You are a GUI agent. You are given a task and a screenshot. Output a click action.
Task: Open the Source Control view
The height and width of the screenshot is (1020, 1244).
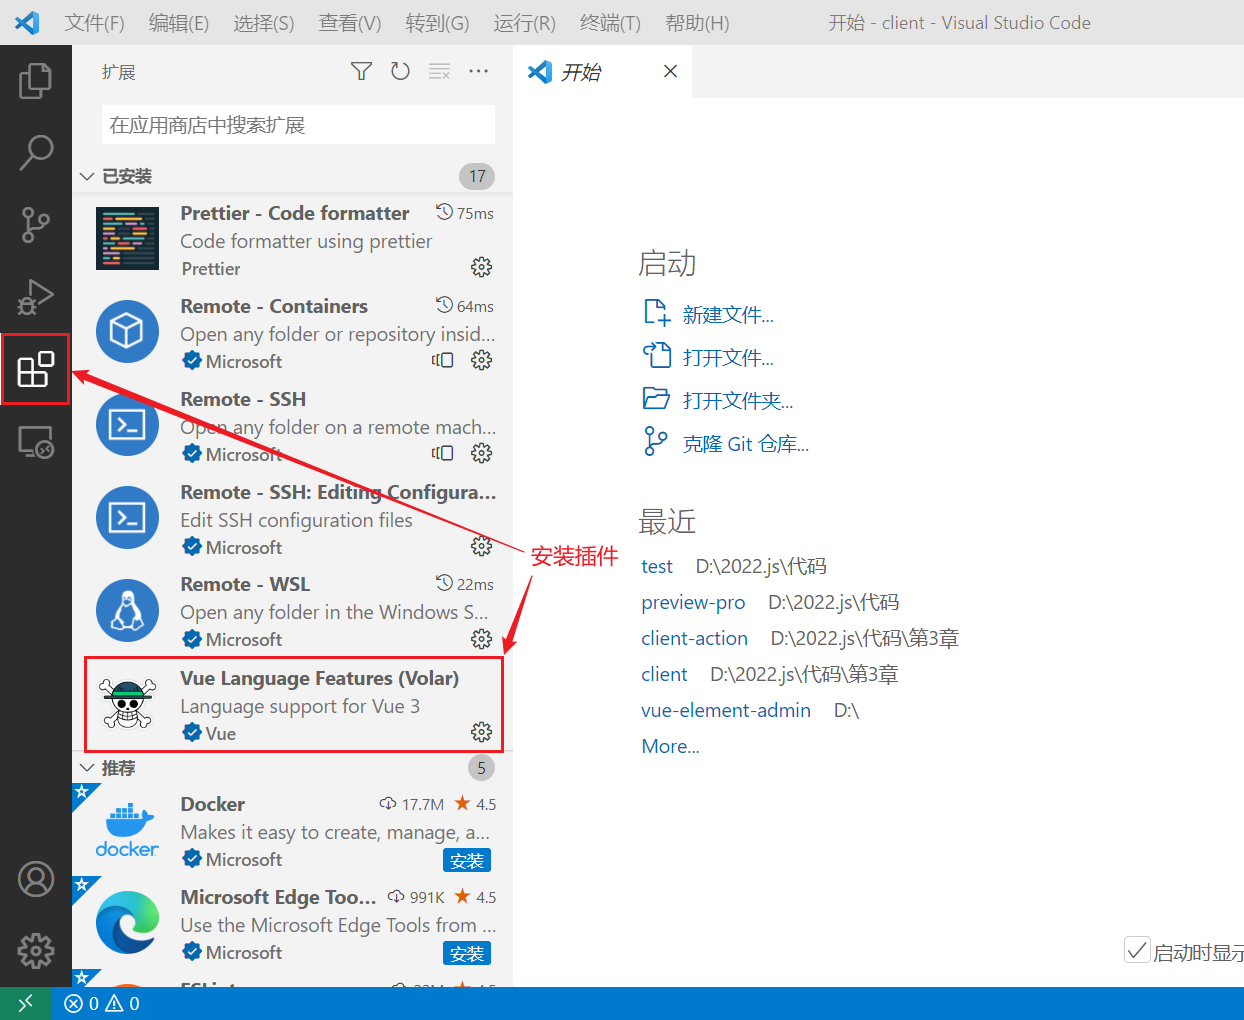[36, 225]
